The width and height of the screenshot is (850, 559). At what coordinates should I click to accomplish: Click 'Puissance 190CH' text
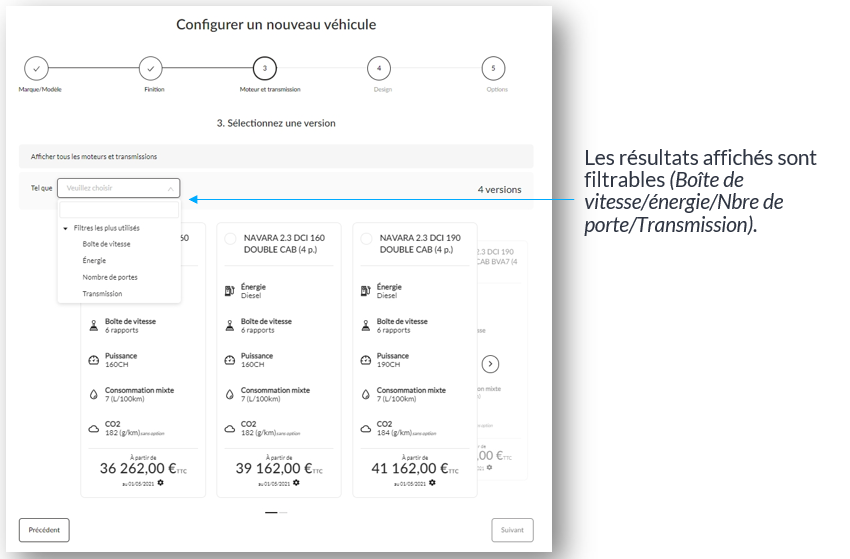(x=393, y=360)
